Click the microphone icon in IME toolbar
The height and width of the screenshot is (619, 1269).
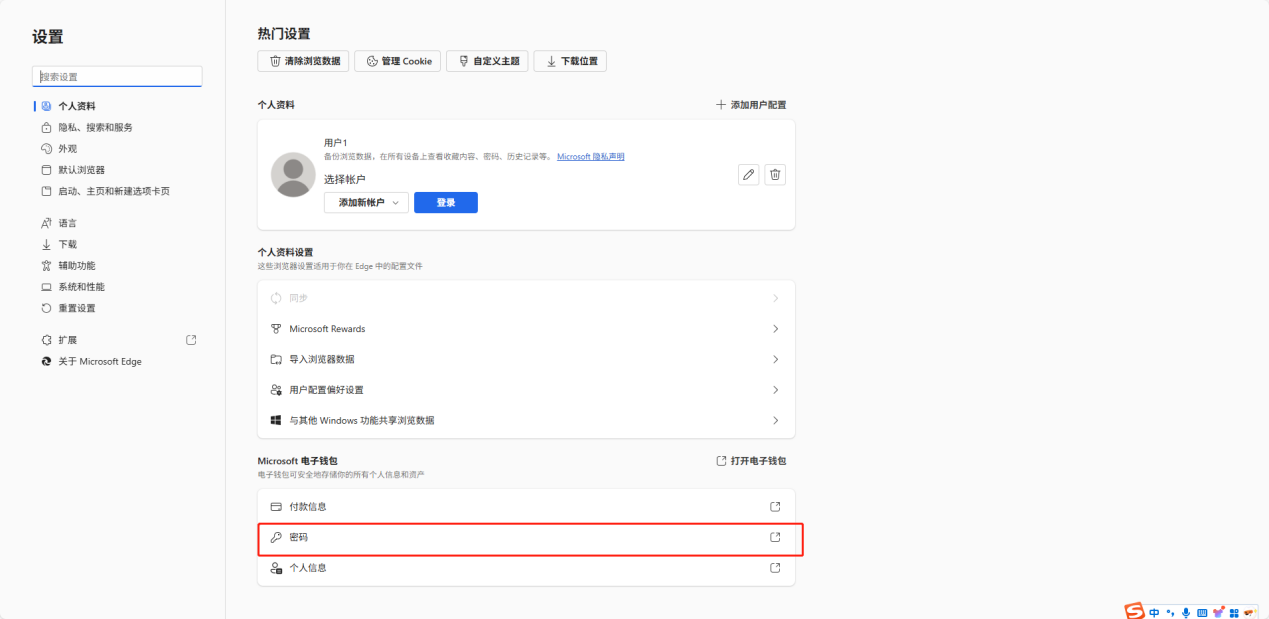pyautogui.click(x=1186, y=612)
